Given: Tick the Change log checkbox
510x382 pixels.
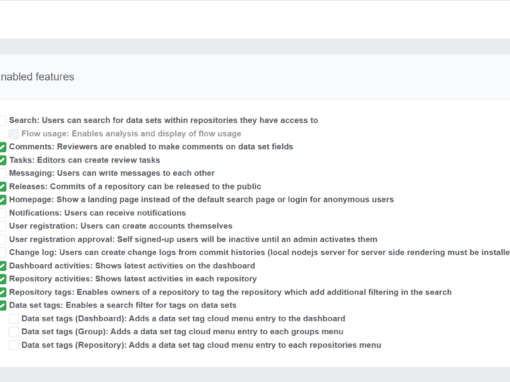Looking at the screenshot, I should 2,252.
